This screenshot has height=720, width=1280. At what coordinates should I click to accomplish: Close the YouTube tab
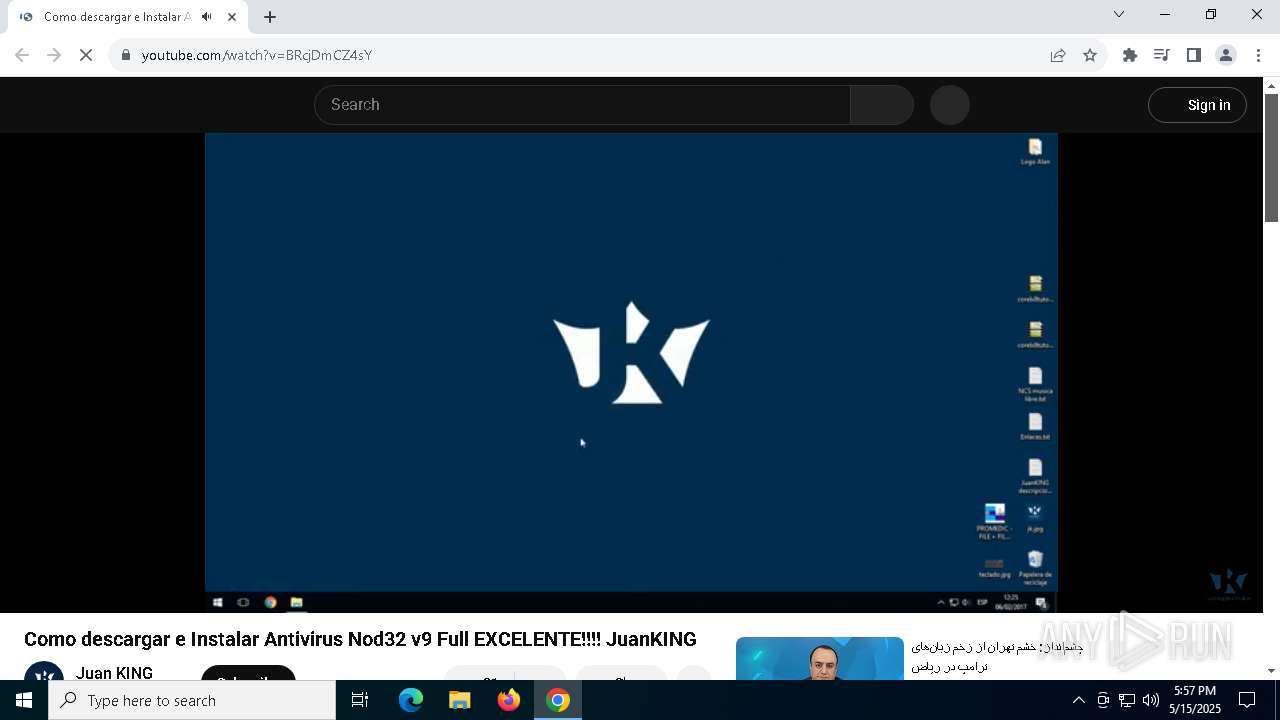click(x=232, y=17)
